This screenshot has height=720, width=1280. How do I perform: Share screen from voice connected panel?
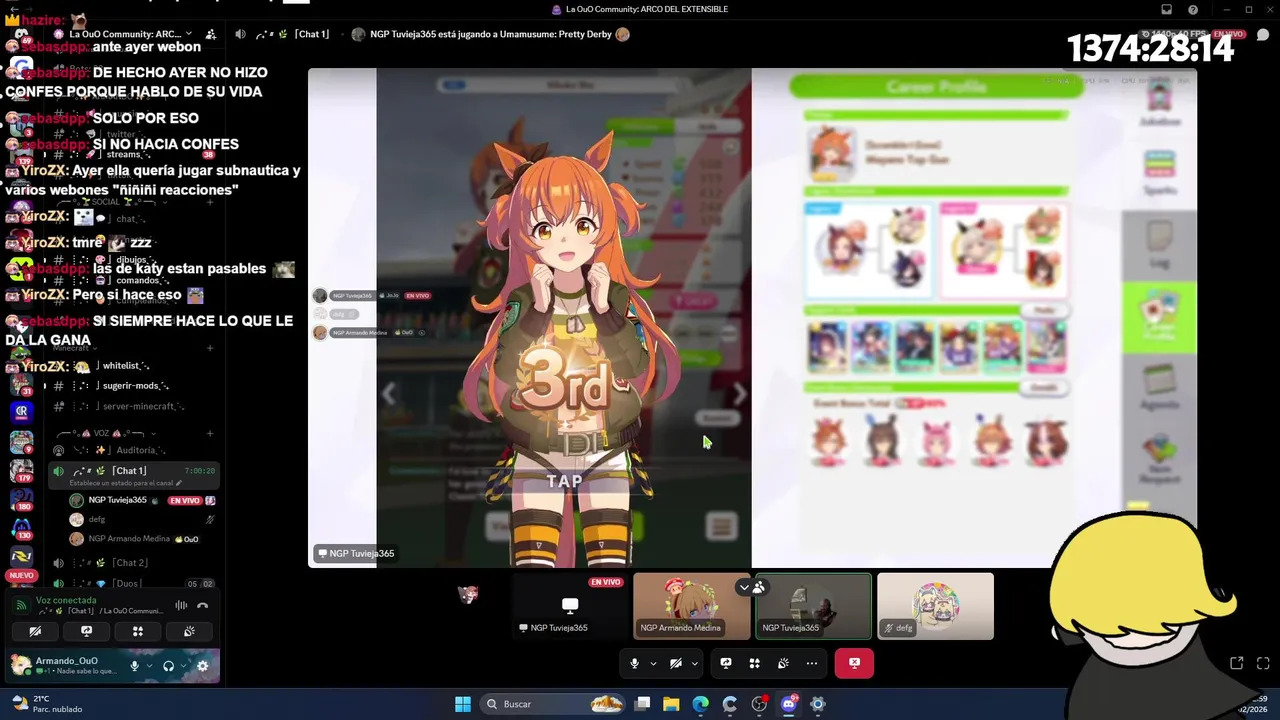click(x=86, y=631)
